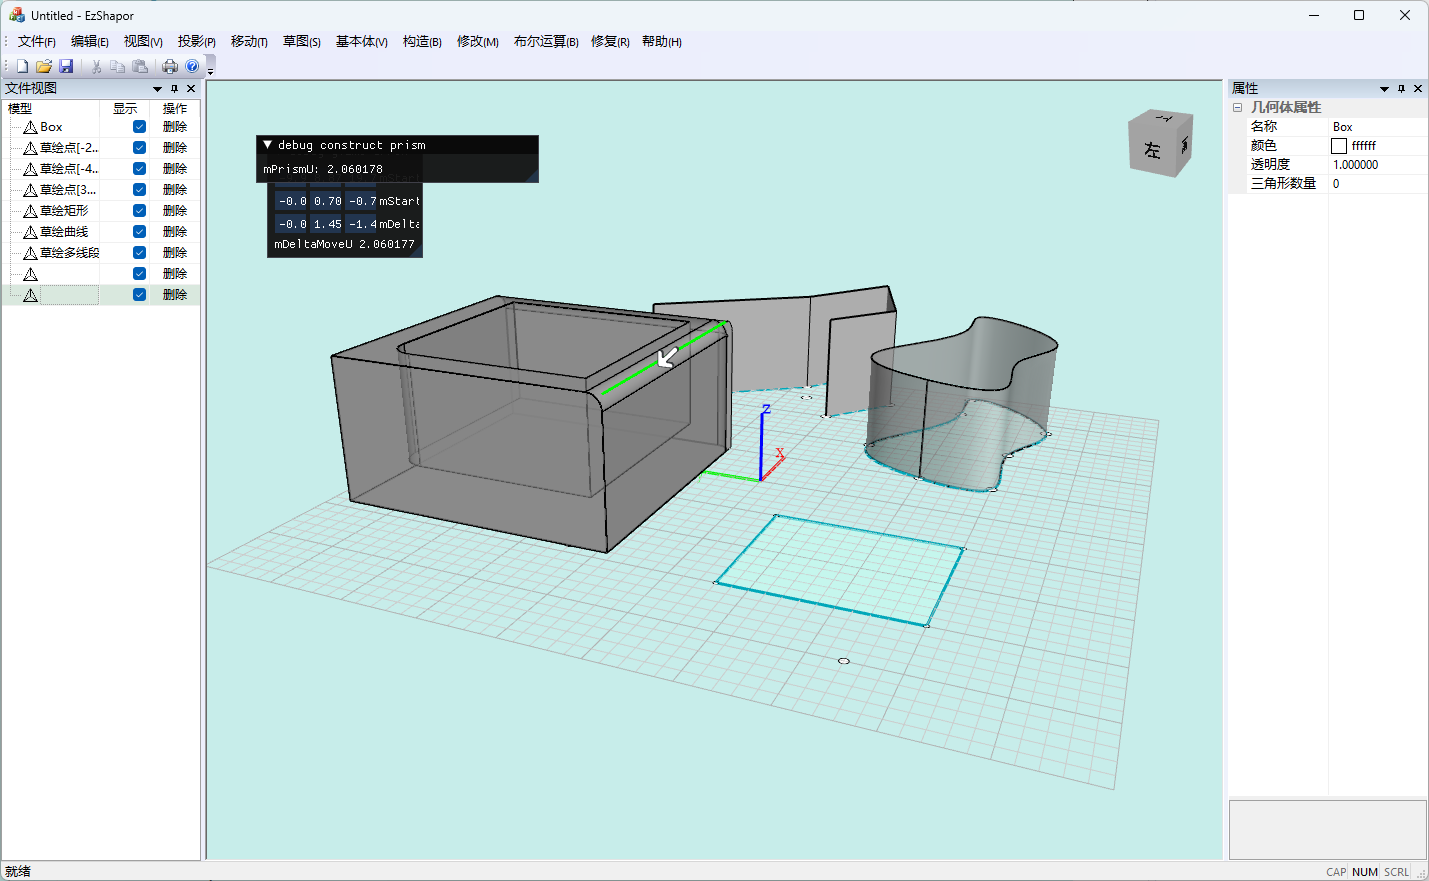Screen dimensions: 1429x881
Task: Toggle visibility checkbox for 草绘多线段
Action: tap(139, 253)
